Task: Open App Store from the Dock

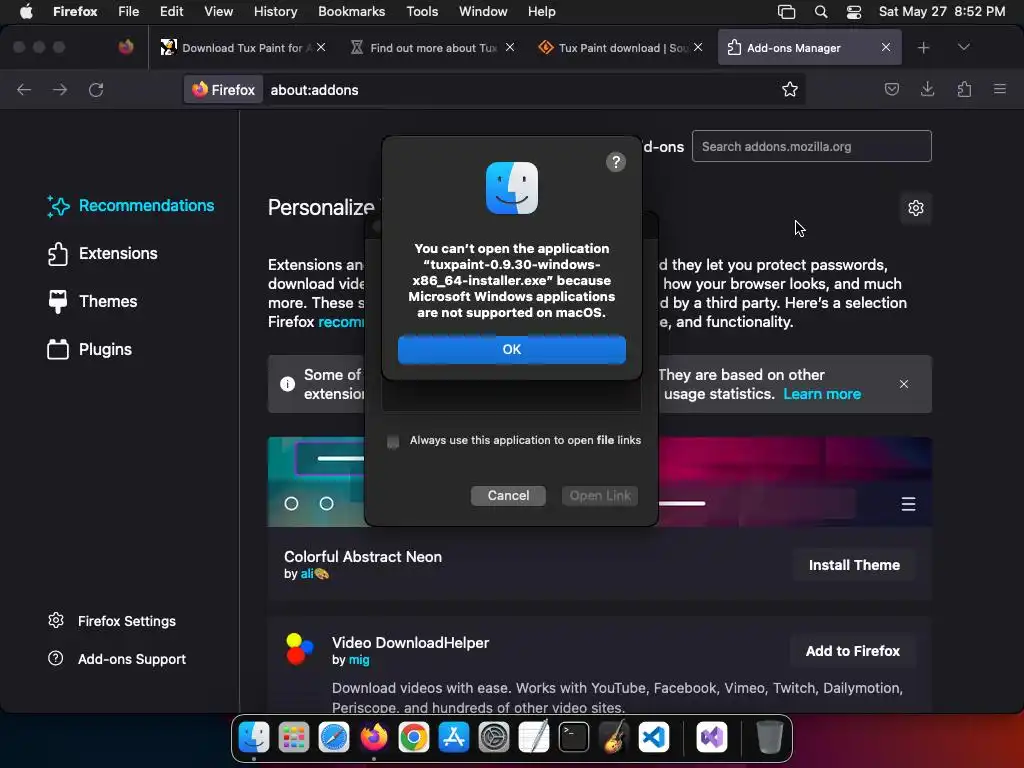Action: coord(454,738)
